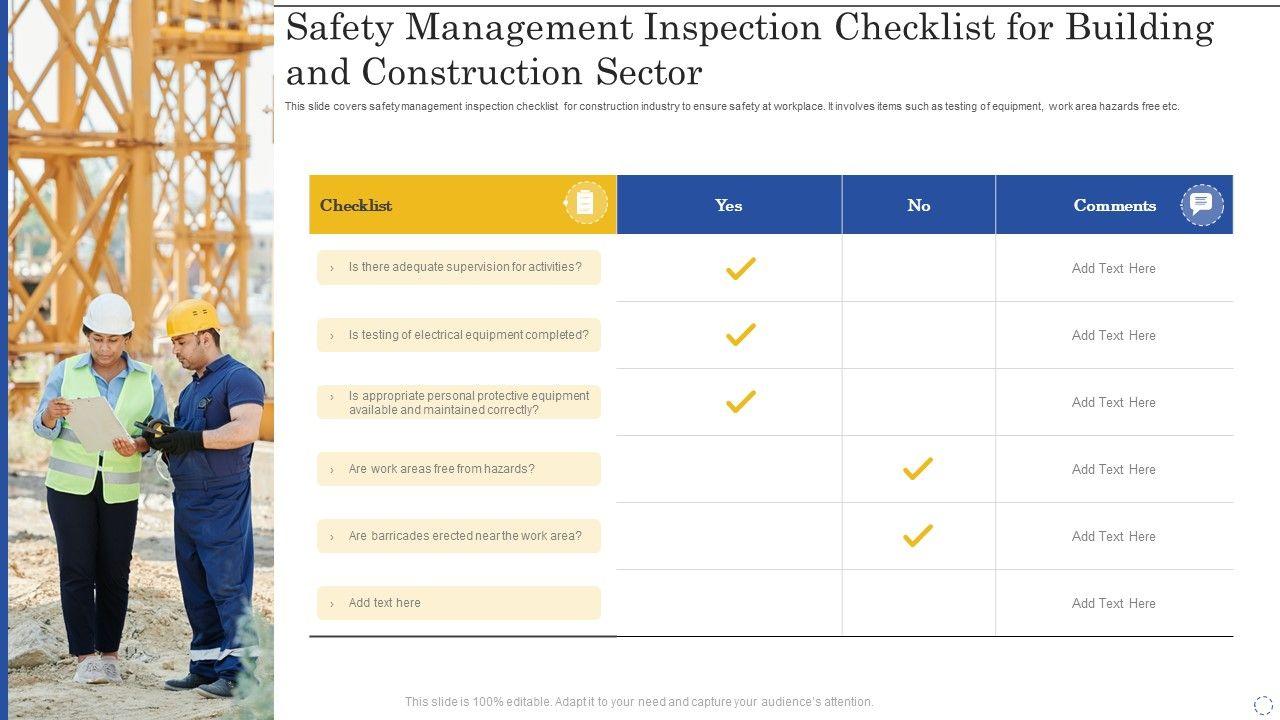Click the No checkmark for work areas hazards

(x=917, y=469)
